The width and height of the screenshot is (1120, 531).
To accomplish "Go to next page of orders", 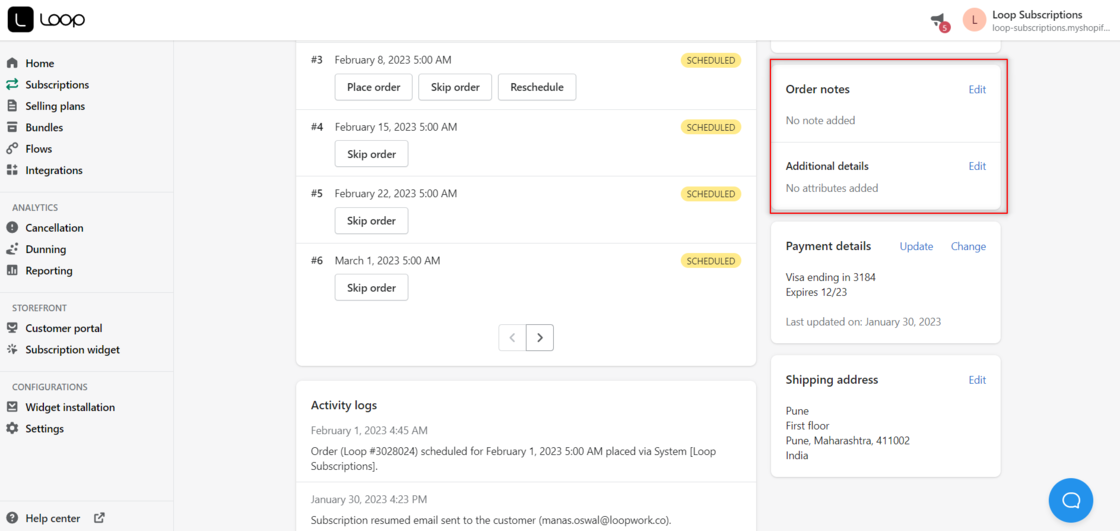I will tap(540, 338).
